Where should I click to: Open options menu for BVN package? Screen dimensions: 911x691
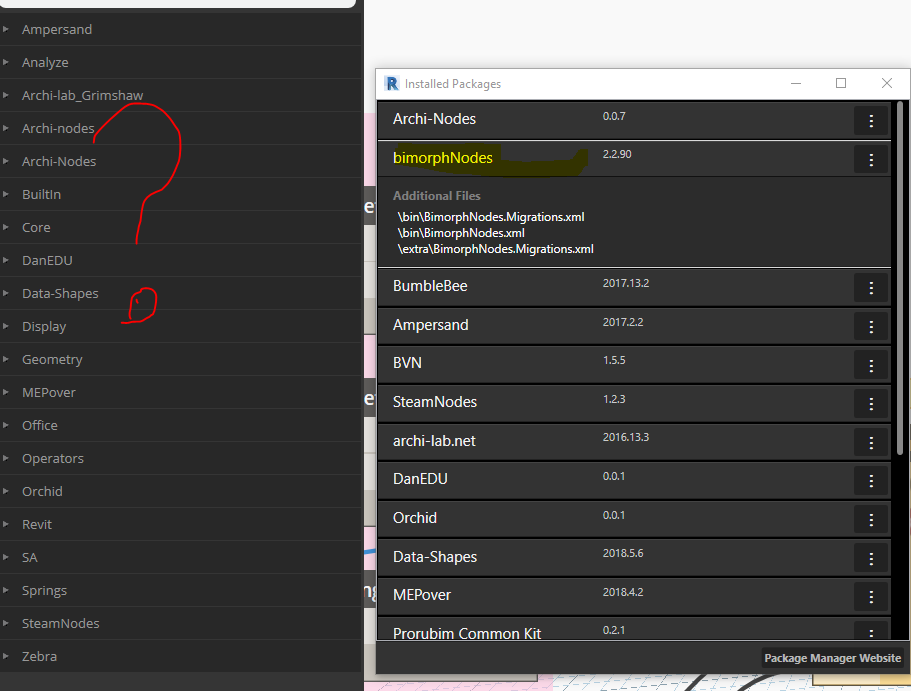870,366
